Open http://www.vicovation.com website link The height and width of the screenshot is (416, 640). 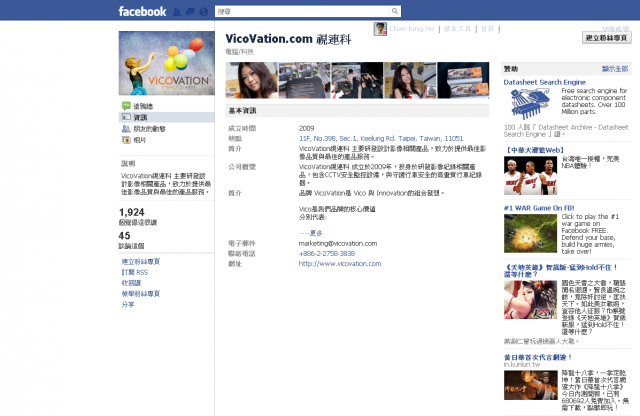340,264
